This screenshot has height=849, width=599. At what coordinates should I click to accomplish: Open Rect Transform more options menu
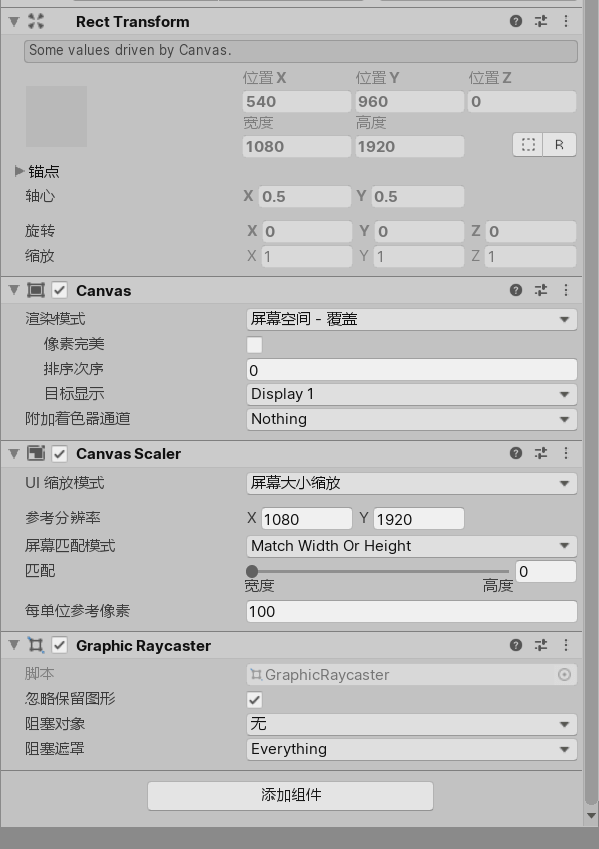[x=566, y=21]
